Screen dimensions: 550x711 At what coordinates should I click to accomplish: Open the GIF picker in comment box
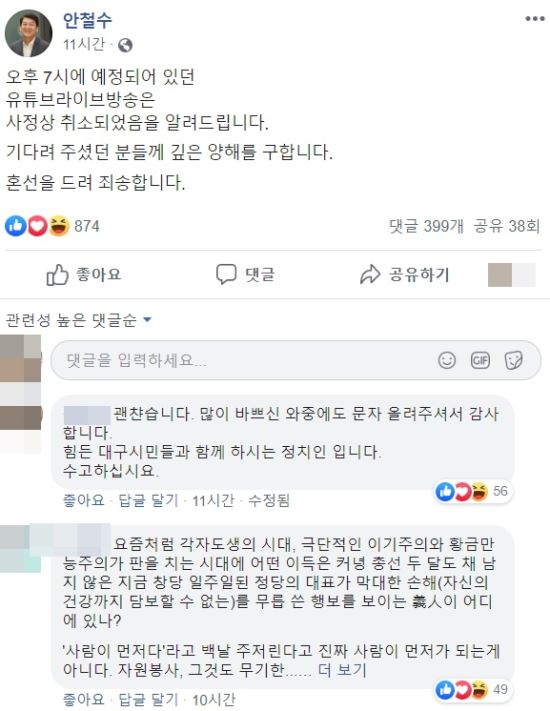click(x=480, y=360)
